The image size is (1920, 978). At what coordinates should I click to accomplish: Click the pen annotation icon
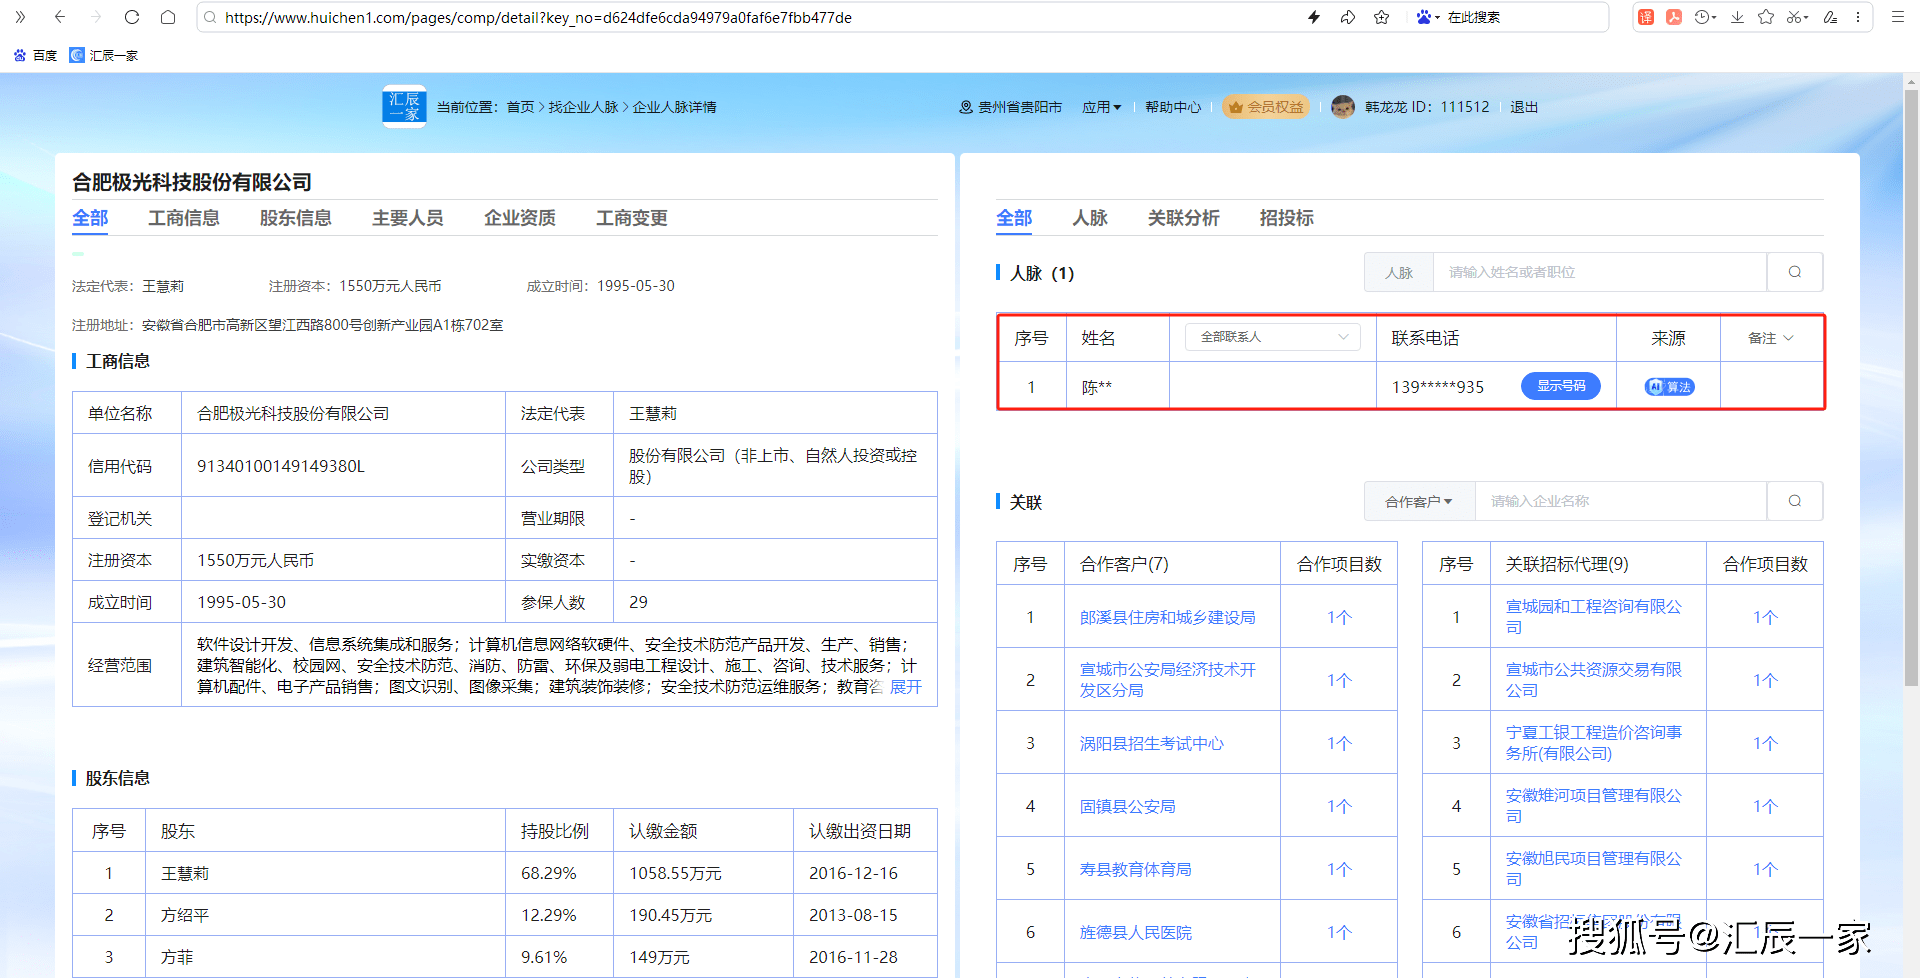pyautogui.click(x=1830, y=17)
